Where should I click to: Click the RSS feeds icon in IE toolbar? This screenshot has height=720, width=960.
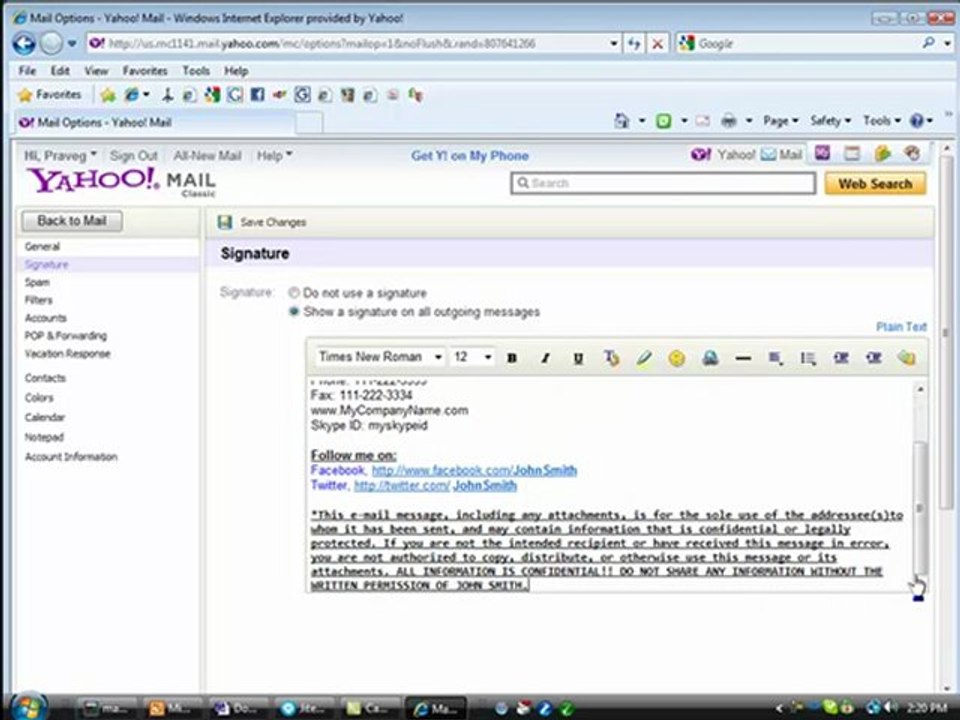click(664, 121)
